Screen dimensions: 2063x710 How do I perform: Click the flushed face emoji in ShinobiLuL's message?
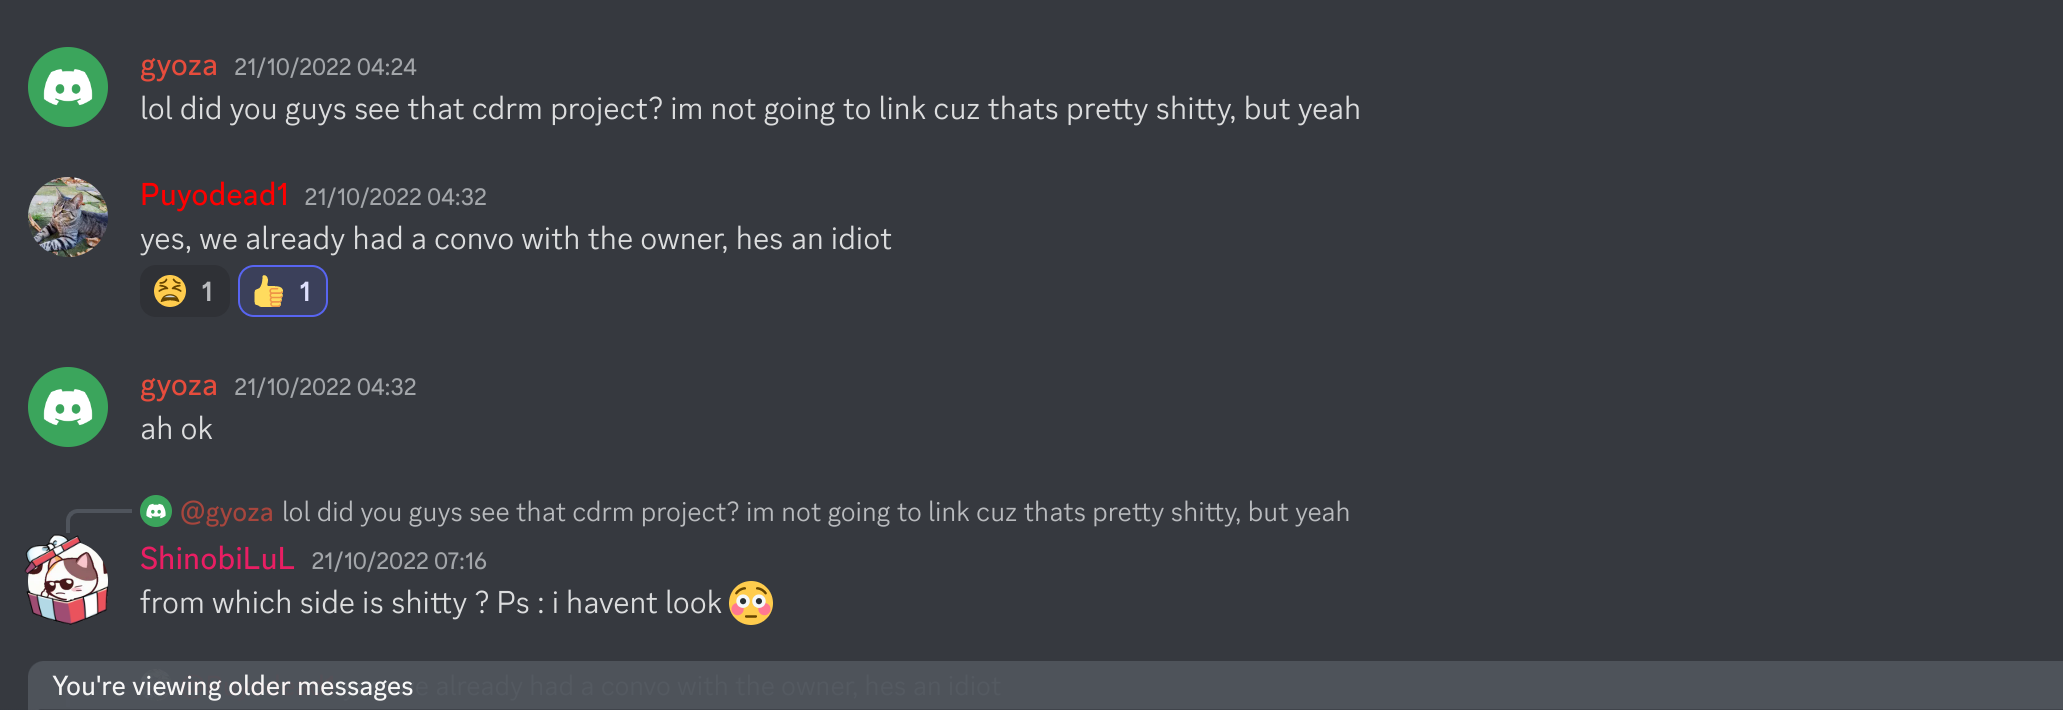(751, 603)
